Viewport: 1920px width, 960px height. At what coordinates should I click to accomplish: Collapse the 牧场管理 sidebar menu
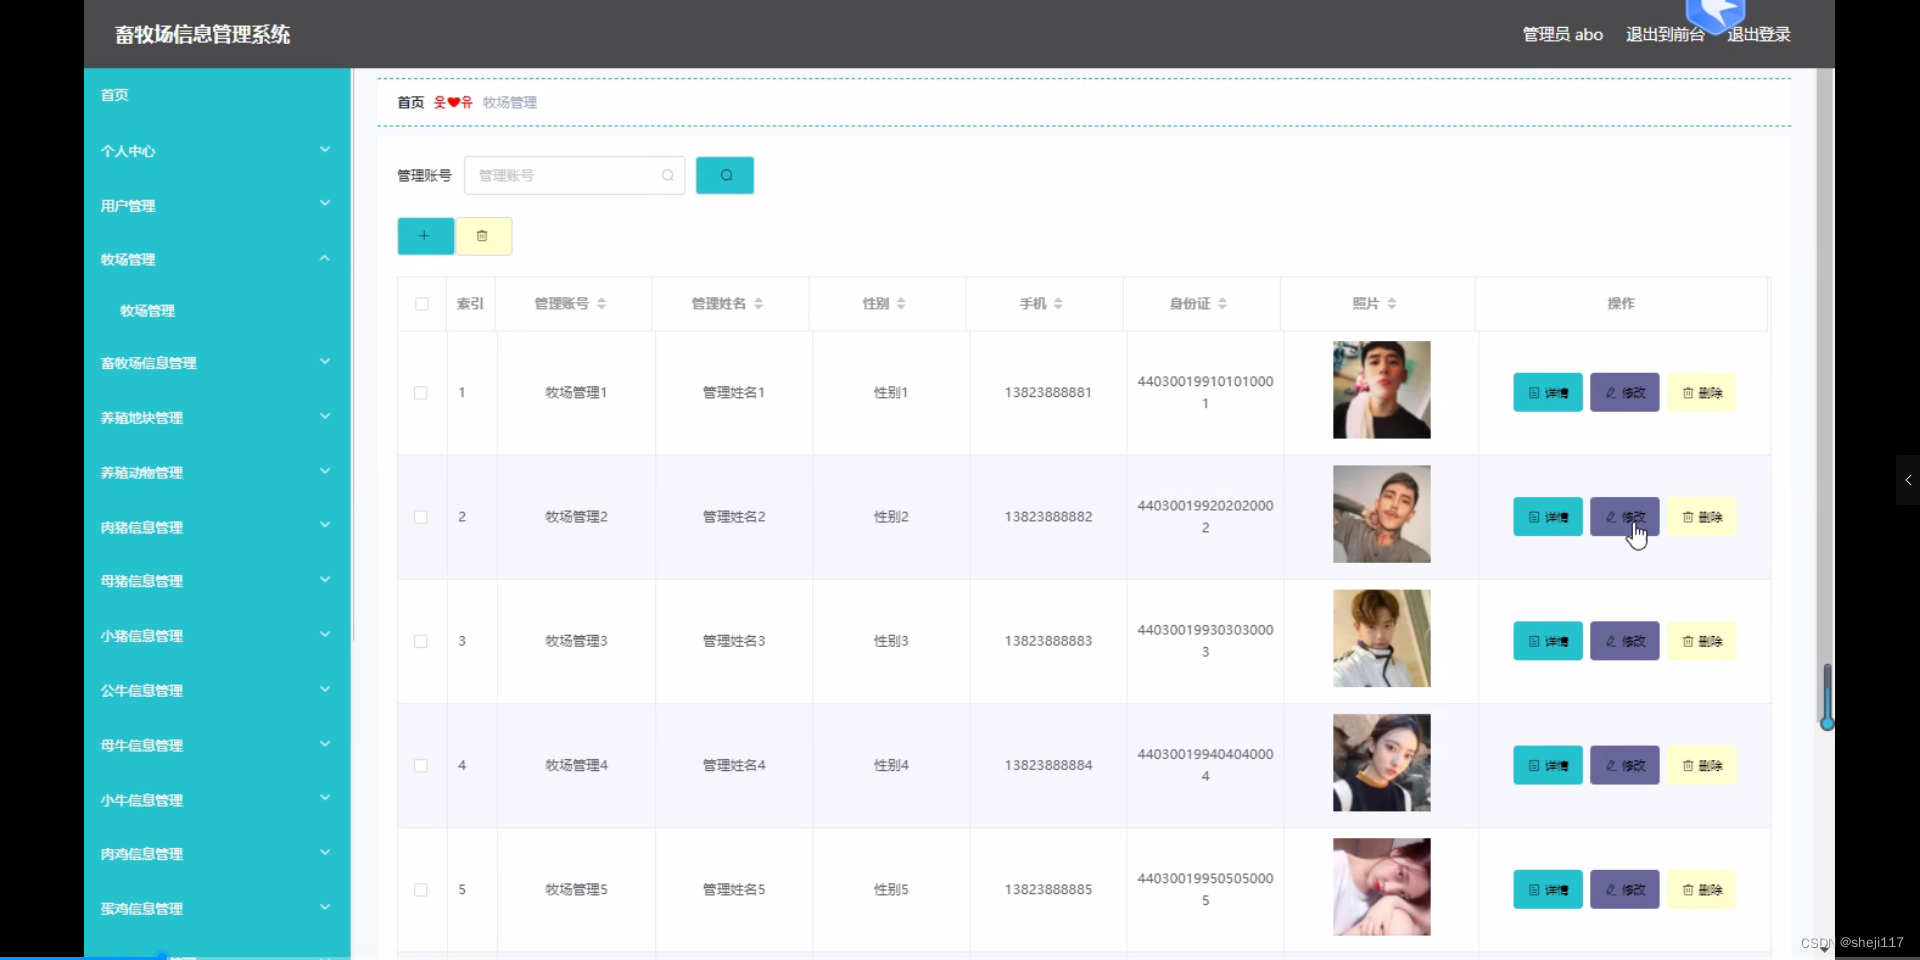[217, 259]
